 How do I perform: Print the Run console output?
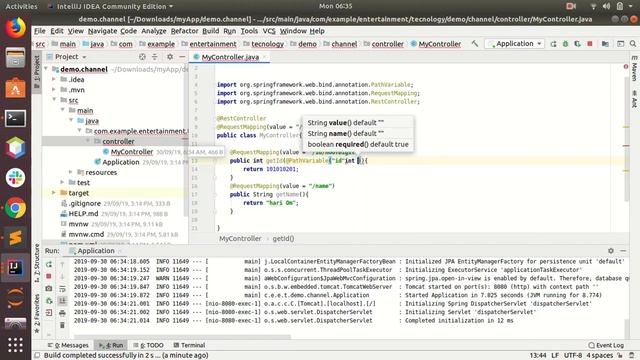tap(62, 313)
